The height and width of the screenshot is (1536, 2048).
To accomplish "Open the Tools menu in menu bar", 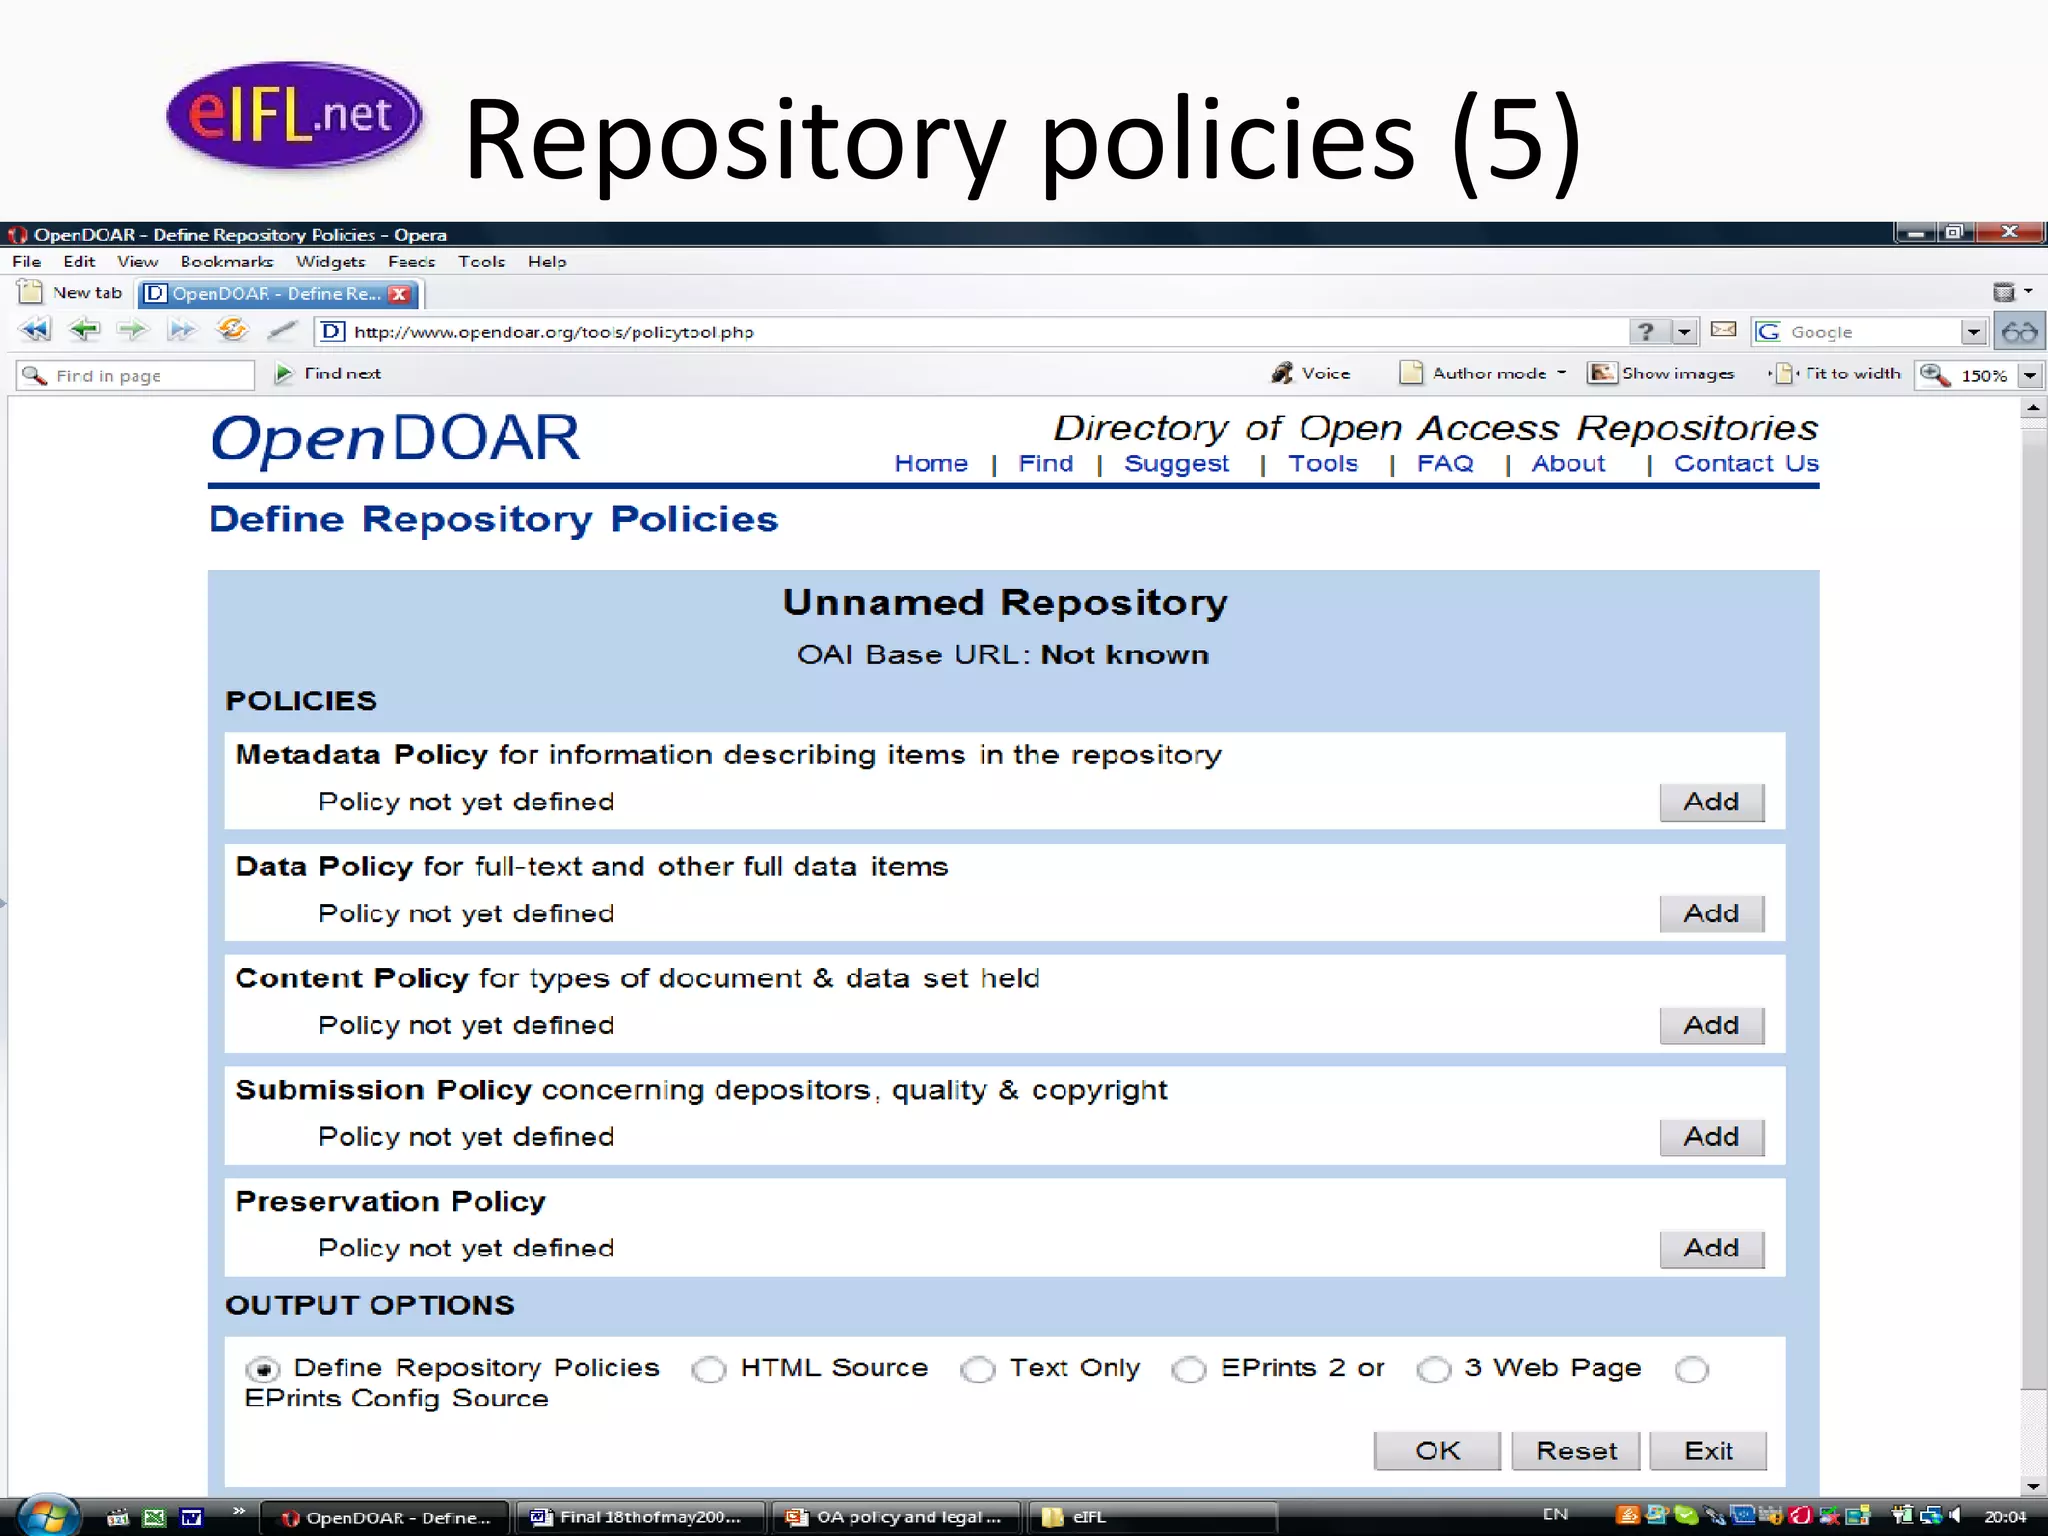I will (x=482, y=261).
